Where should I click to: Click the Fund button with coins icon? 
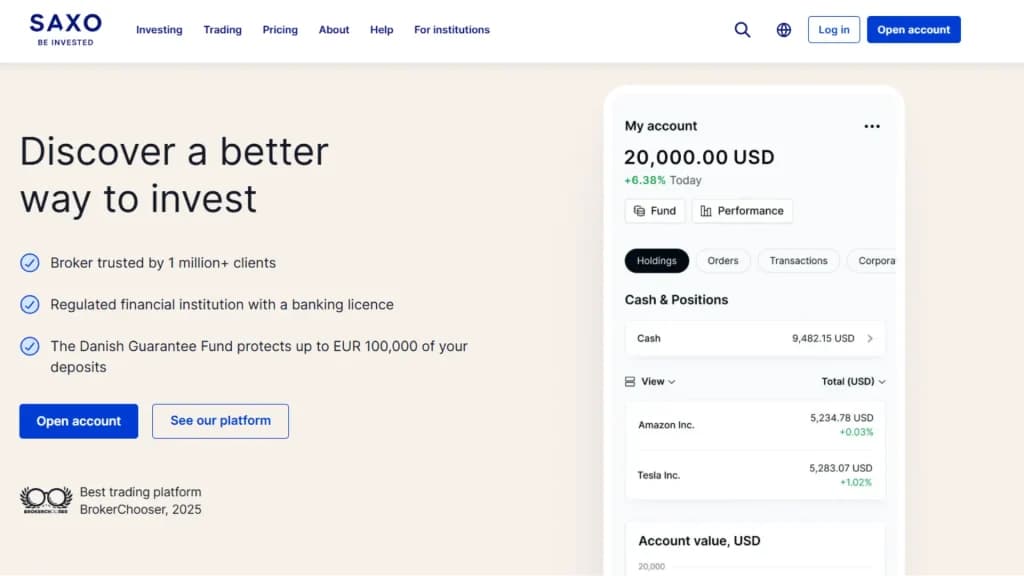click(x=654, y=211)
